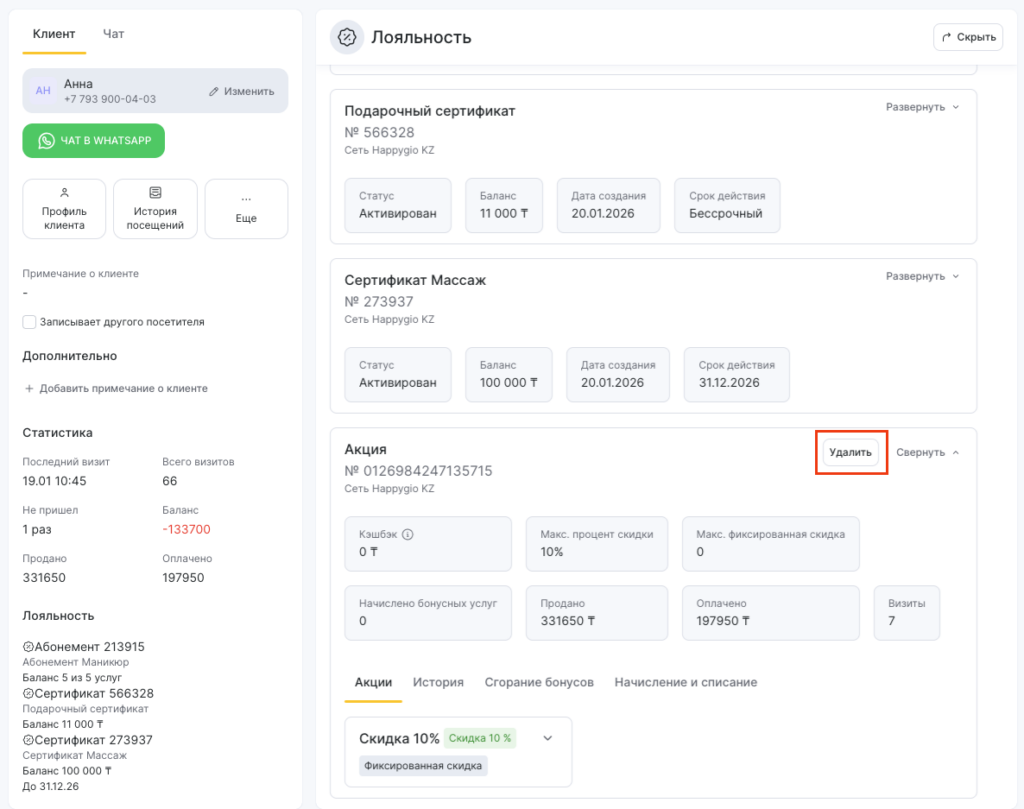Viewport: 1024px width, 809px height.
Task: Expand the Скидка 10% chevron
Action: click(x=547, y=739)
